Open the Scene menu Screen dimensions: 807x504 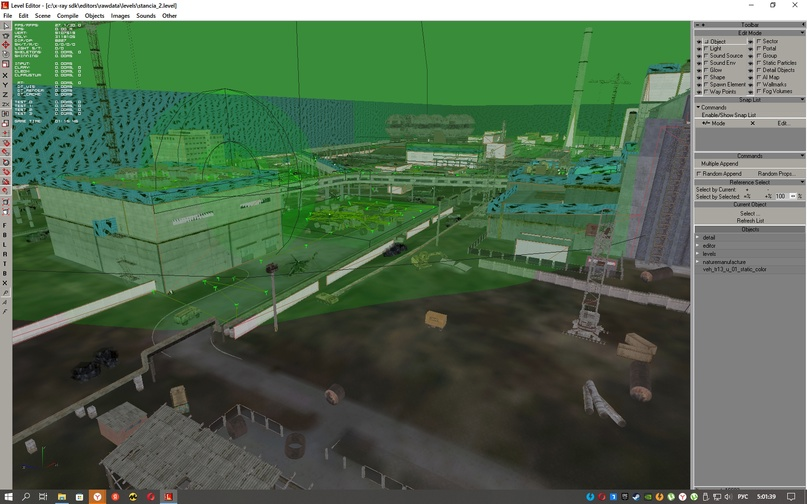pos(43,16)
